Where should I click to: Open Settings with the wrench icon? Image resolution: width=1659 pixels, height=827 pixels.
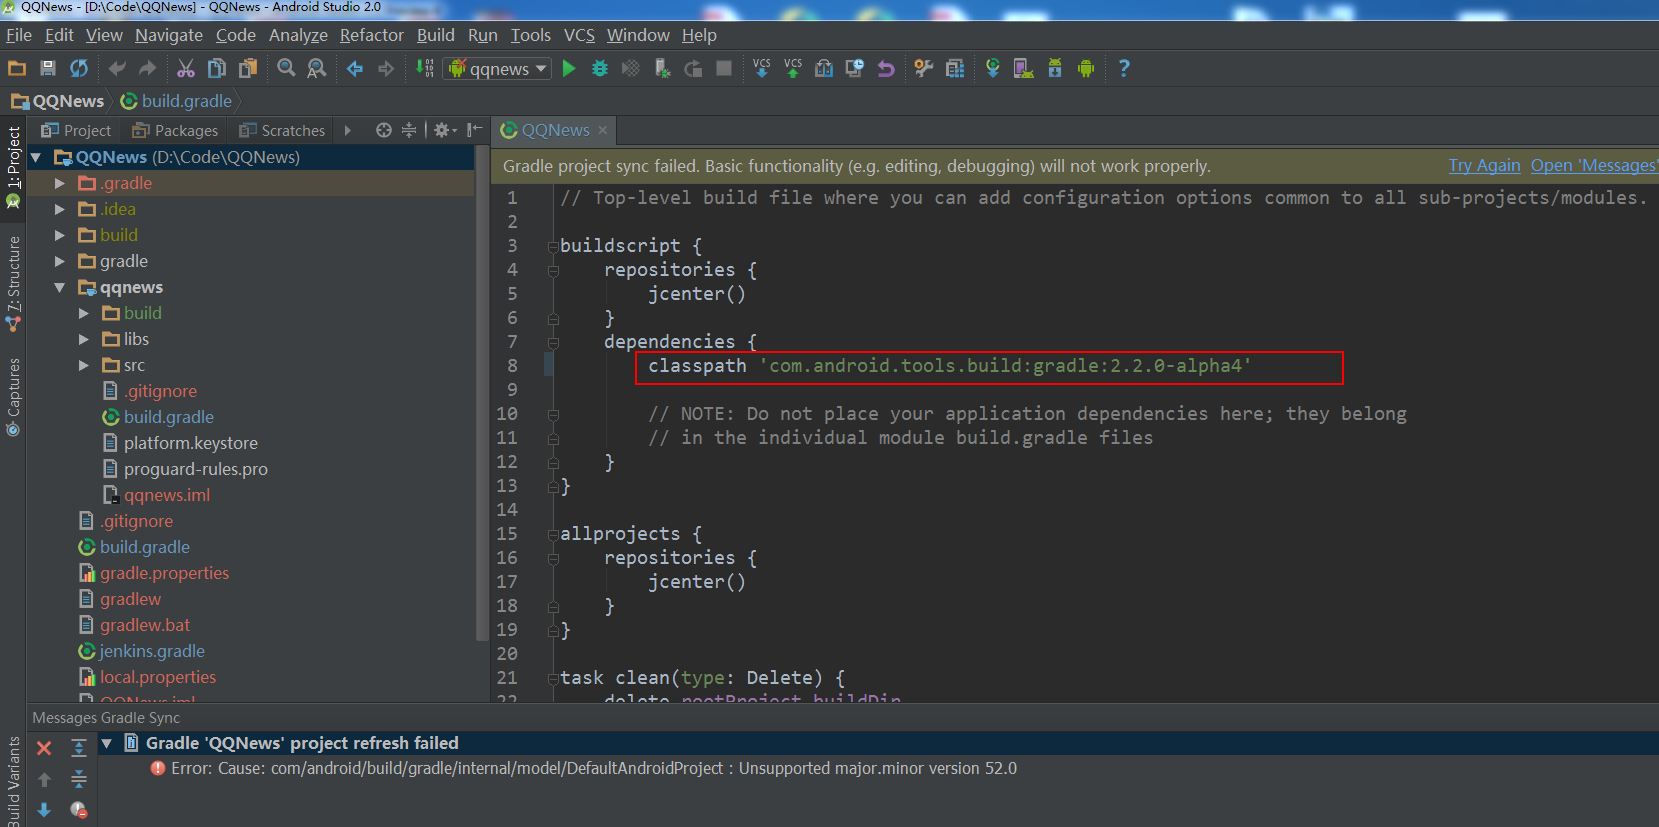(924, 68)
